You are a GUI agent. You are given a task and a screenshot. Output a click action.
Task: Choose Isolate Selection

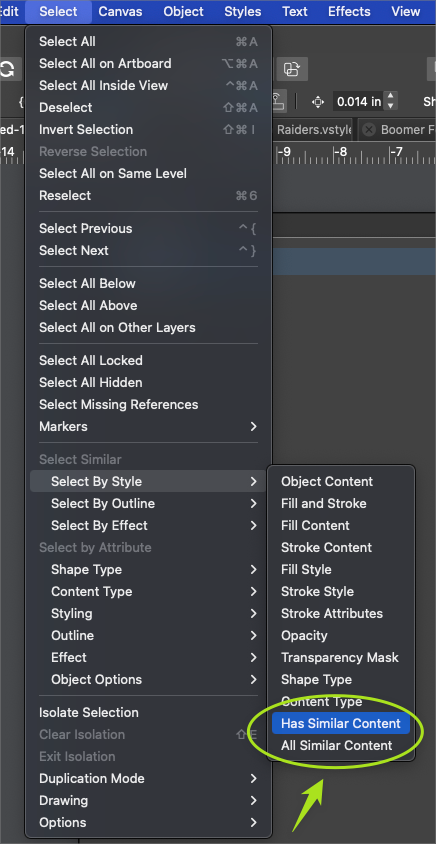[148, 712]
